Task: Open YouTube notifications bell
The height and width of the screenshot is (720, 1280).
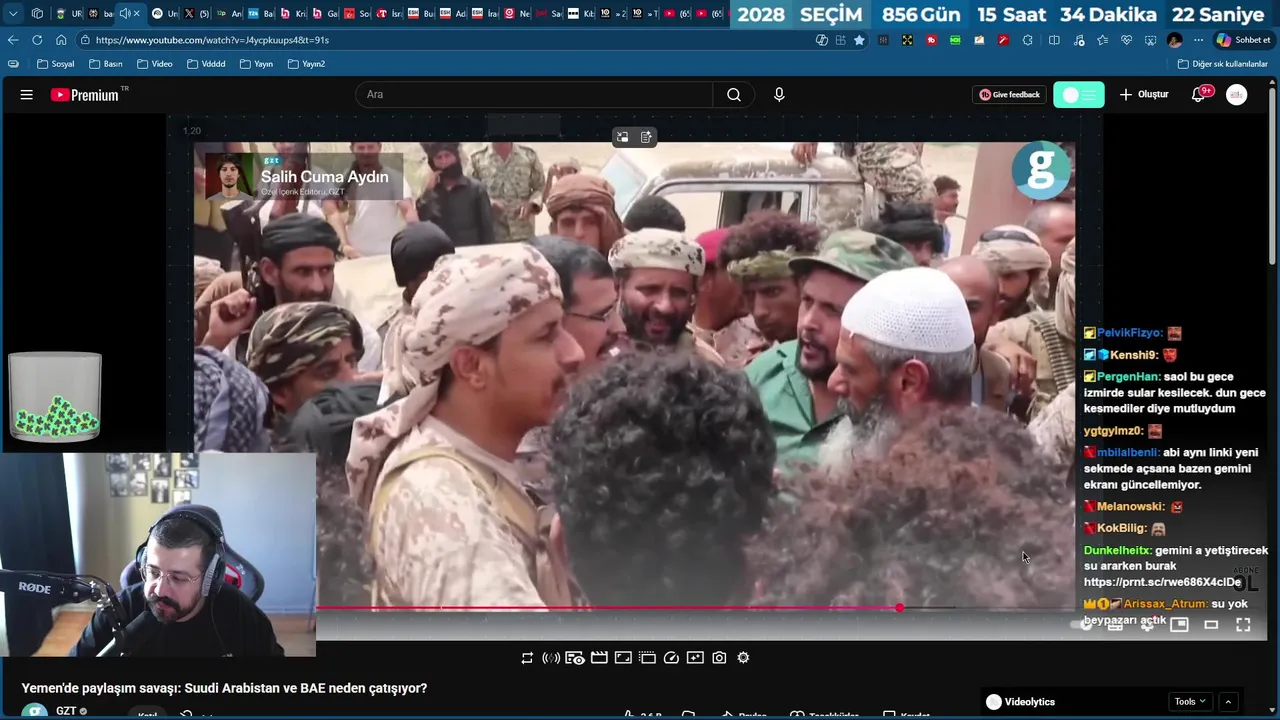Action: pos(1198,94)
